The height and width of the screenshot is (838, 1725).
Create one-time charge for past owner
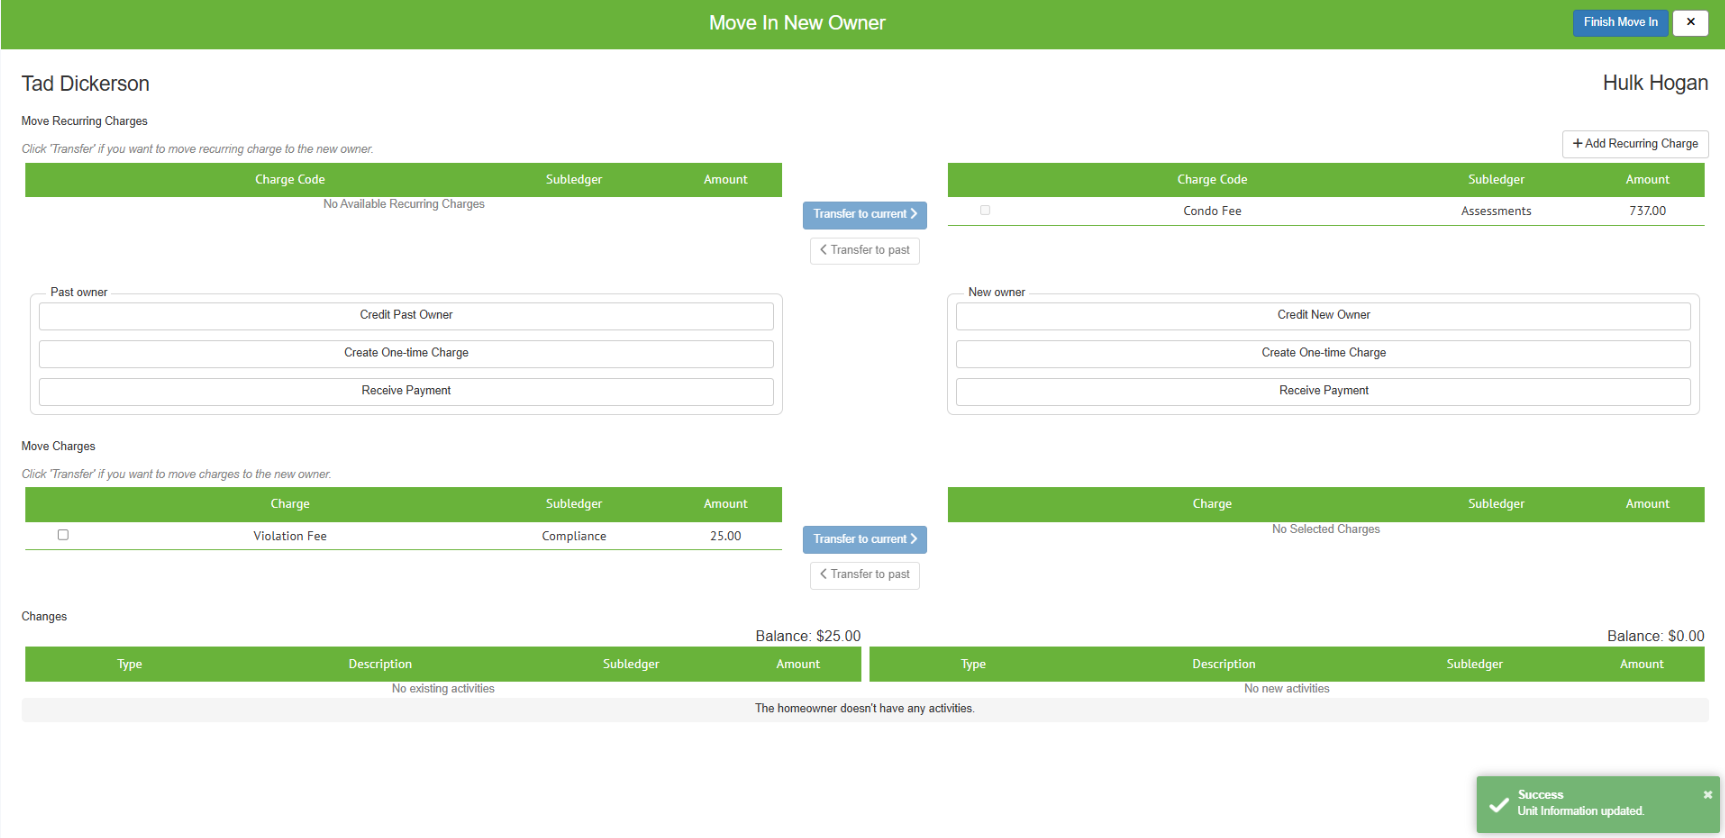(x=406, y=353)
